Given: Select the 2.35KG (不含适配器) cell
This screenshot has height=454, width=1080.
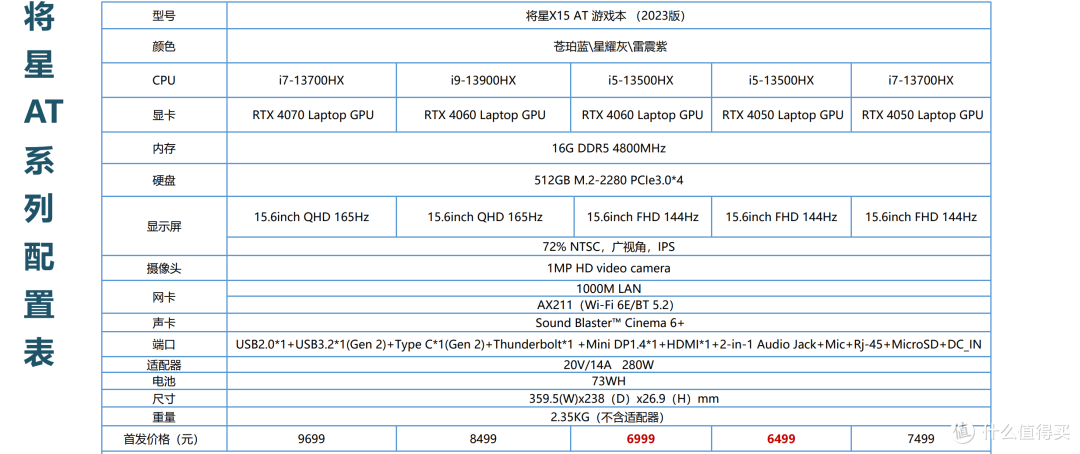Looking at the screenshot, I should pyautogui.click(x=609, y=417).
